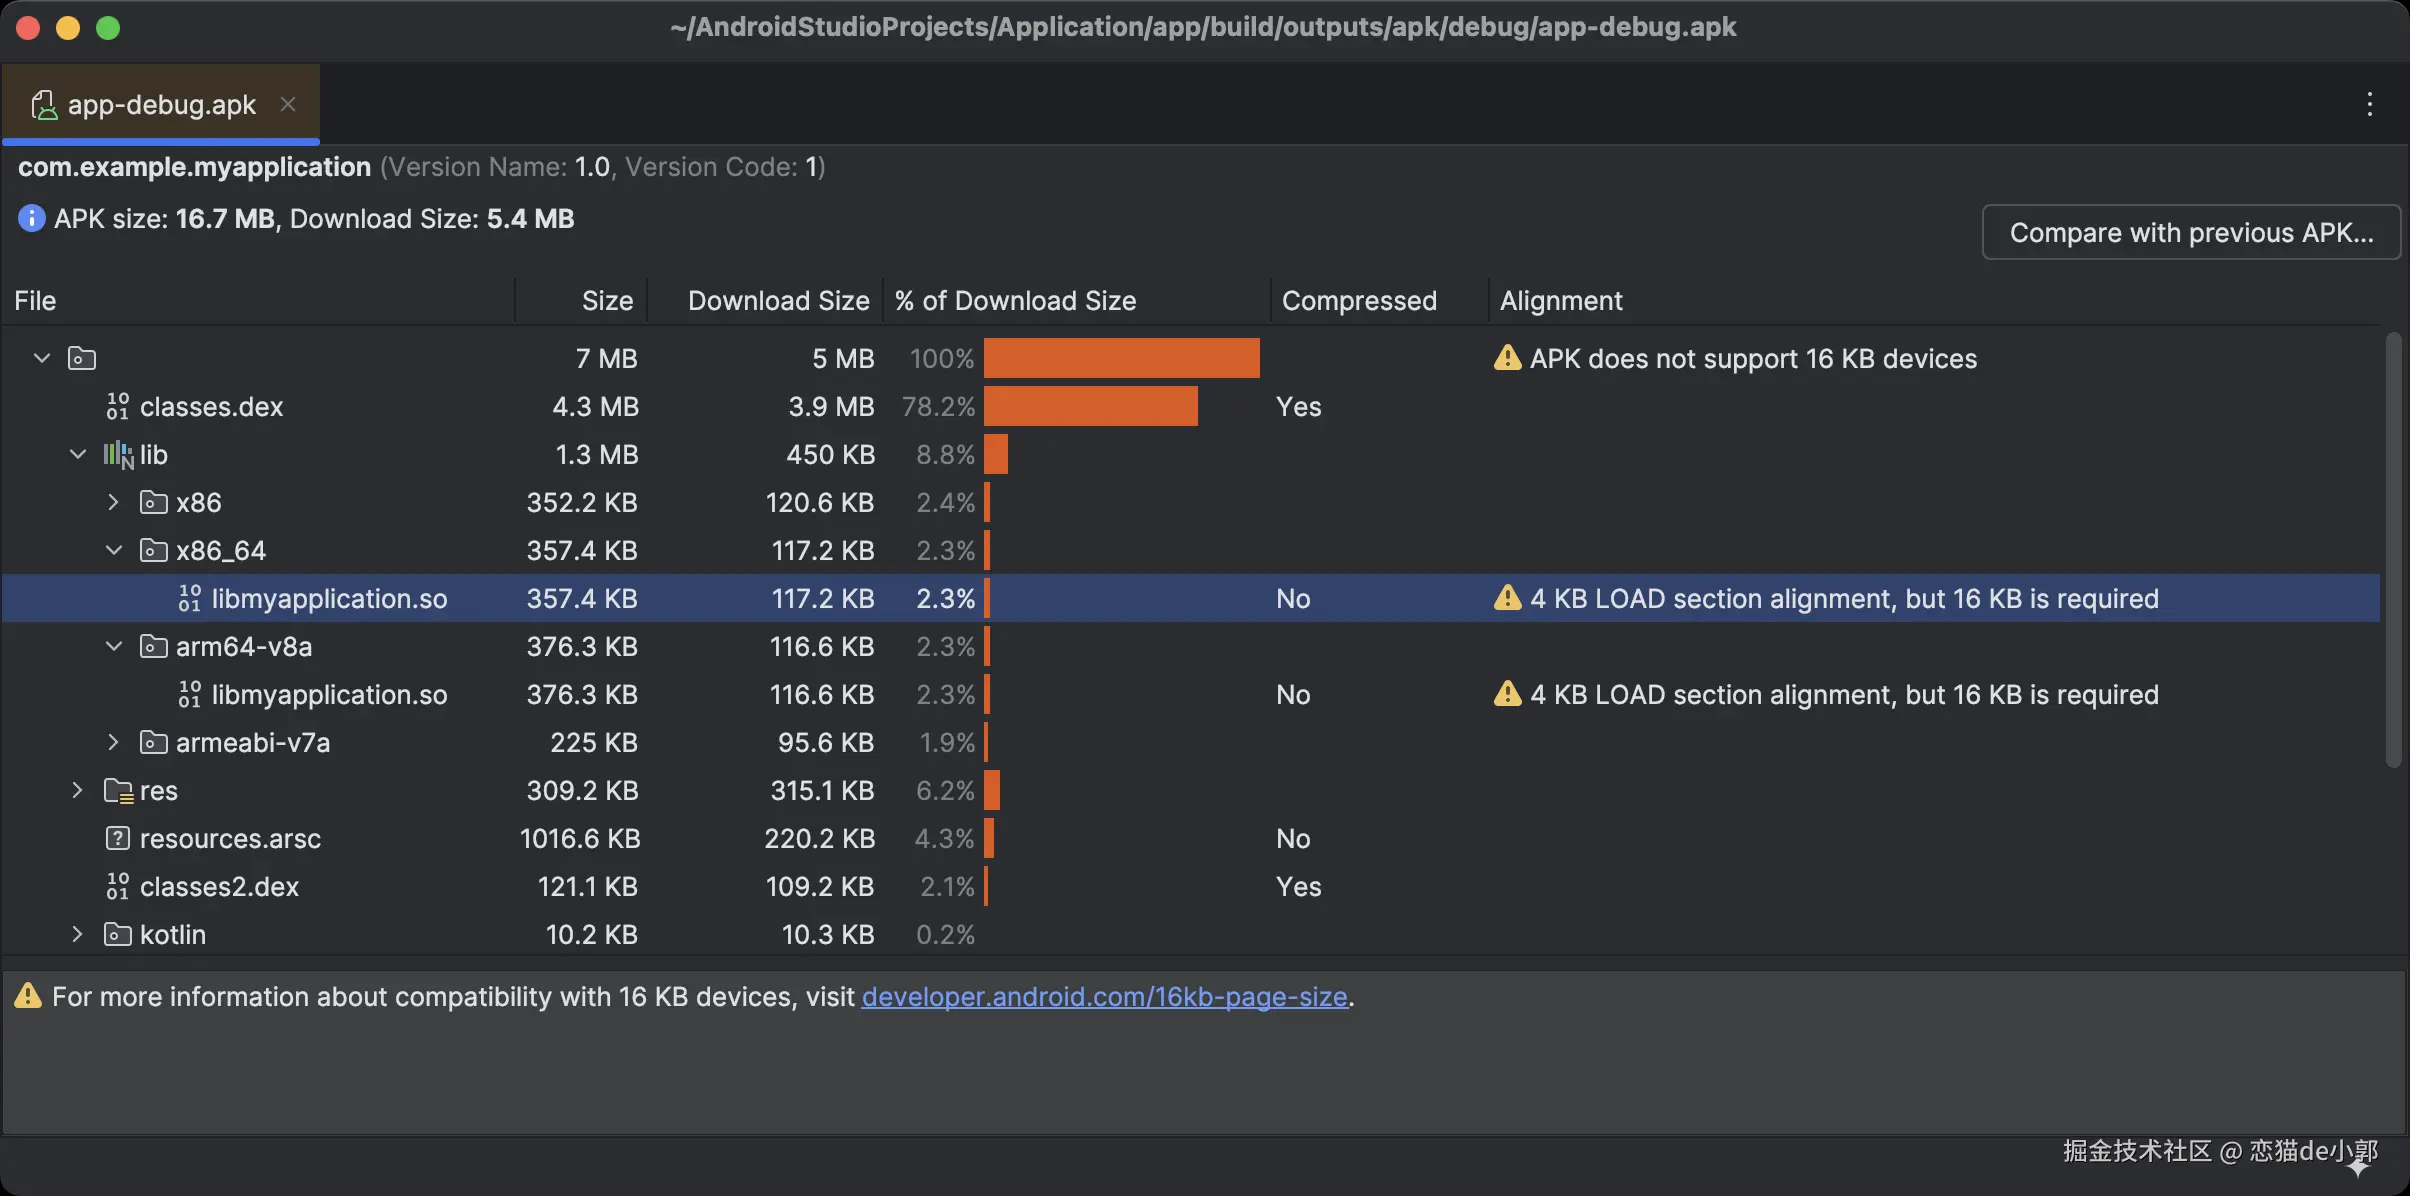This screenshot has height=1196, width=2410.
Task: Click the lib native library folder icon
Action: (x=118, y=455)
